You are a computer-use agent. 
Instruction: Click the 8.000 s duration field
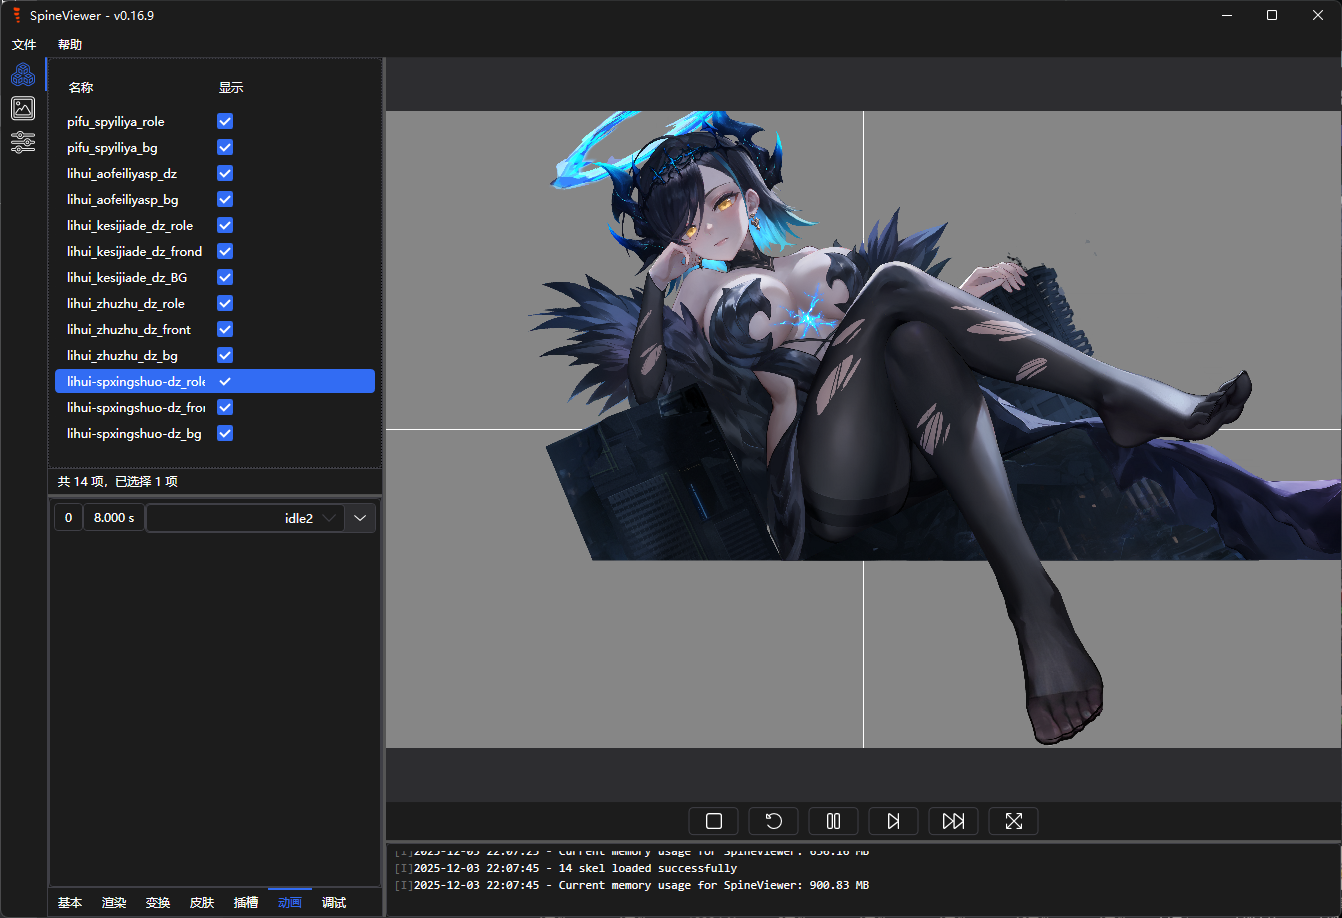(x=113, y=518)
